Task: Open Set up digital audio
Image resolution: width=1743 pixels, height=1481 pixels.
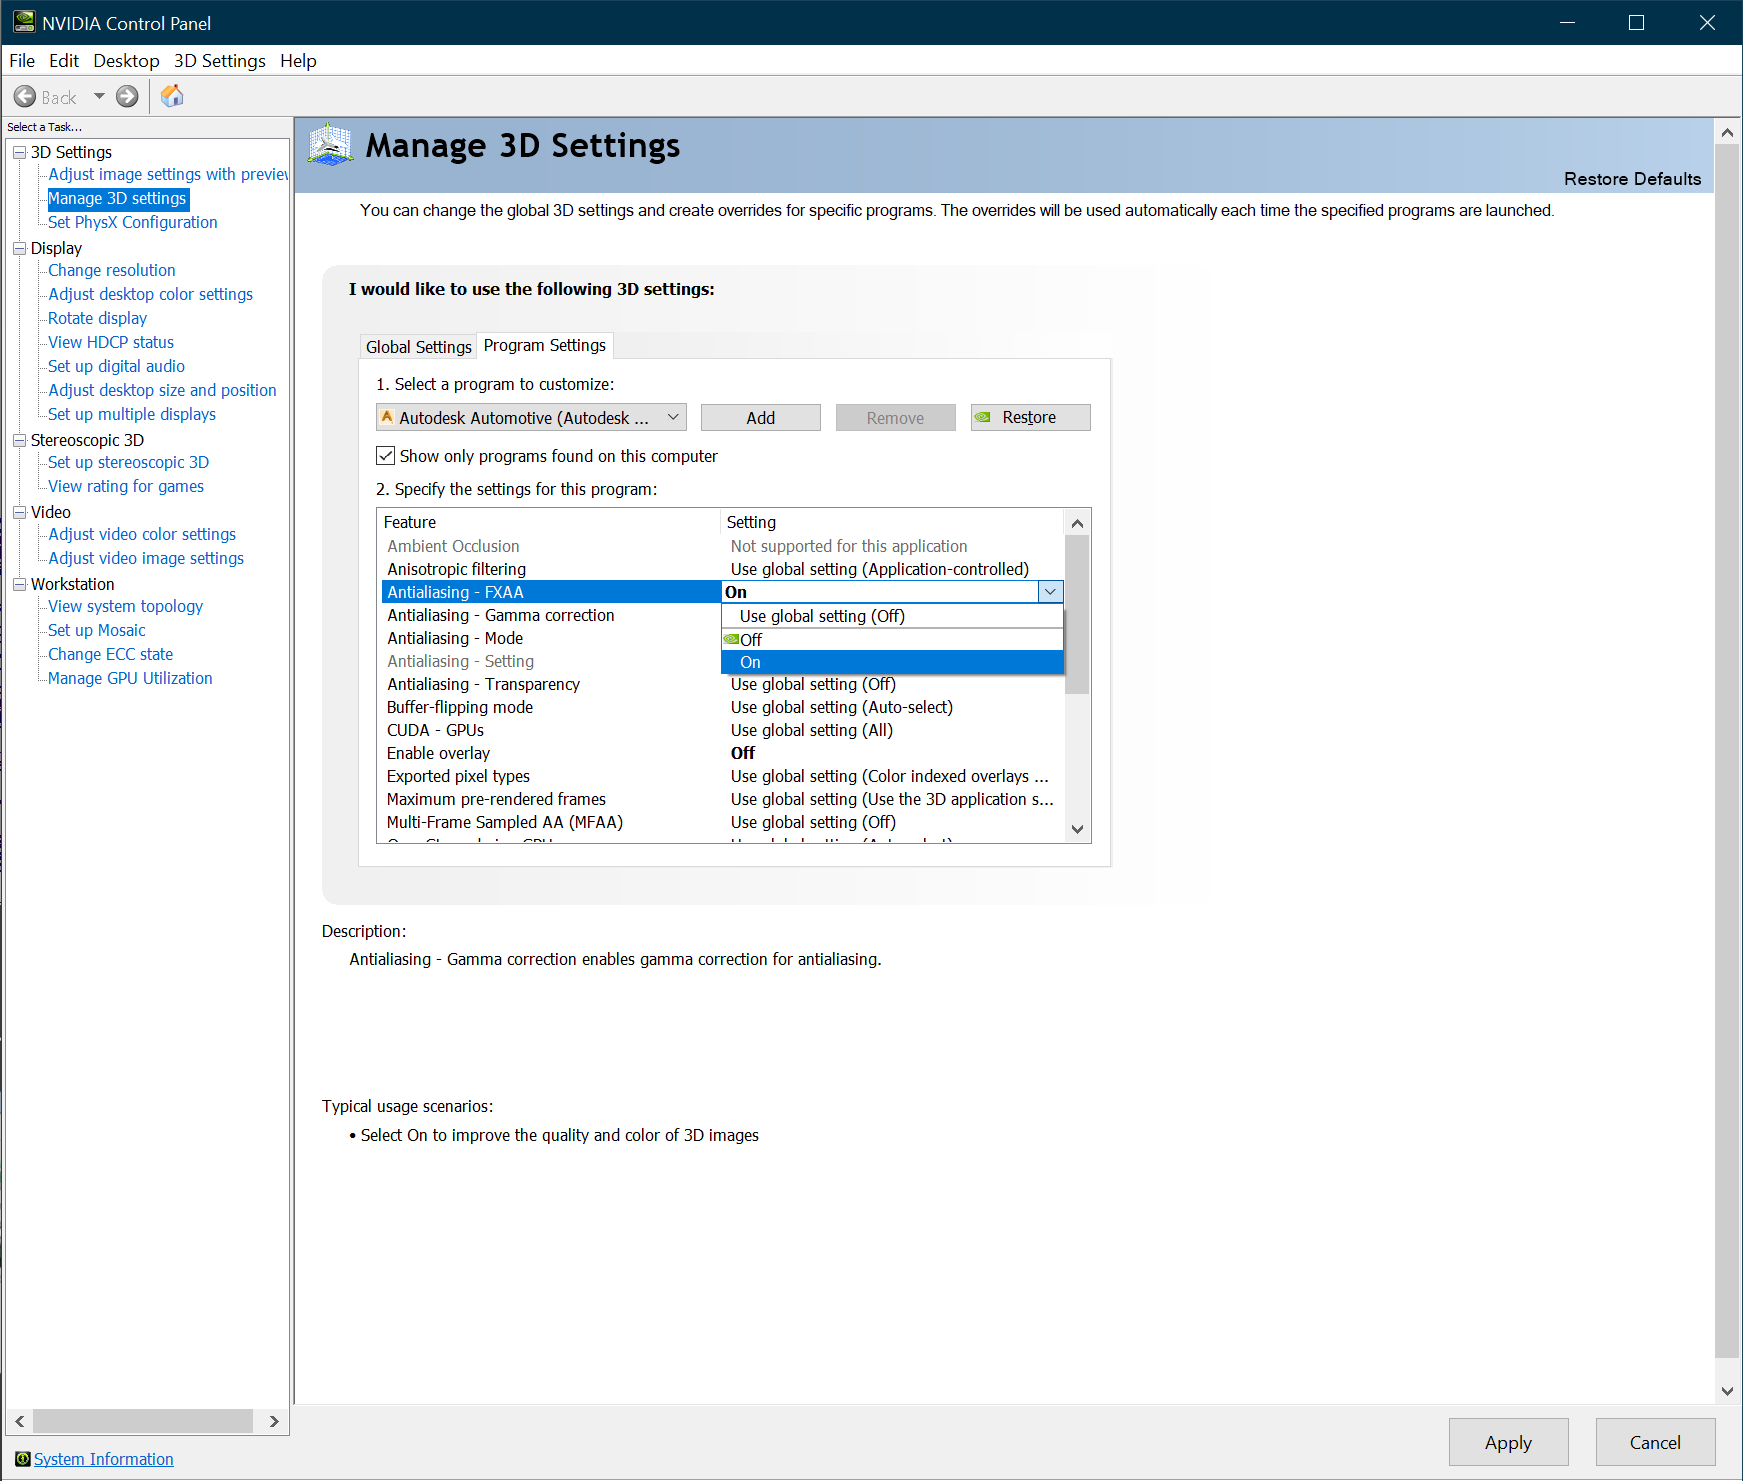Action: tap(117, 366)
